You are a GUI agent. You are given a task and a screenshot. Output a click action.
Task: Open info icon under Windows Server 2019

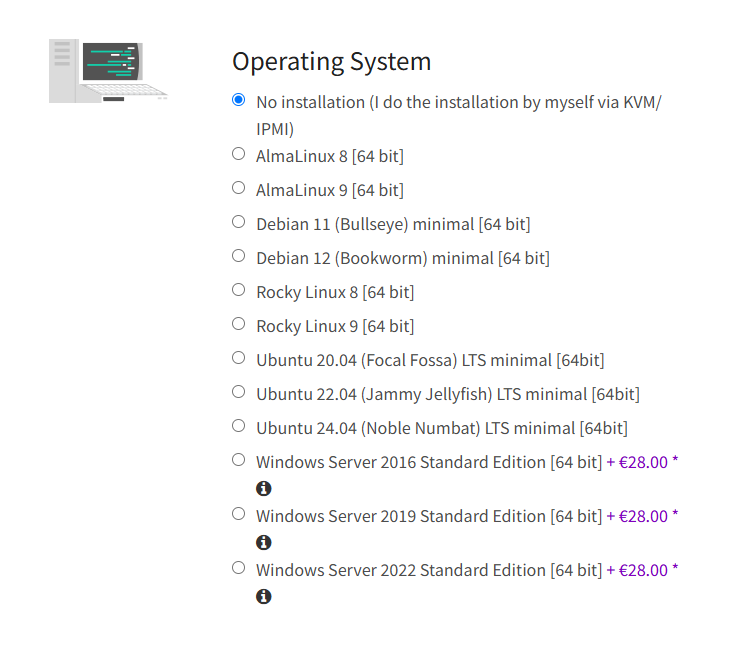tap(264, 542)
